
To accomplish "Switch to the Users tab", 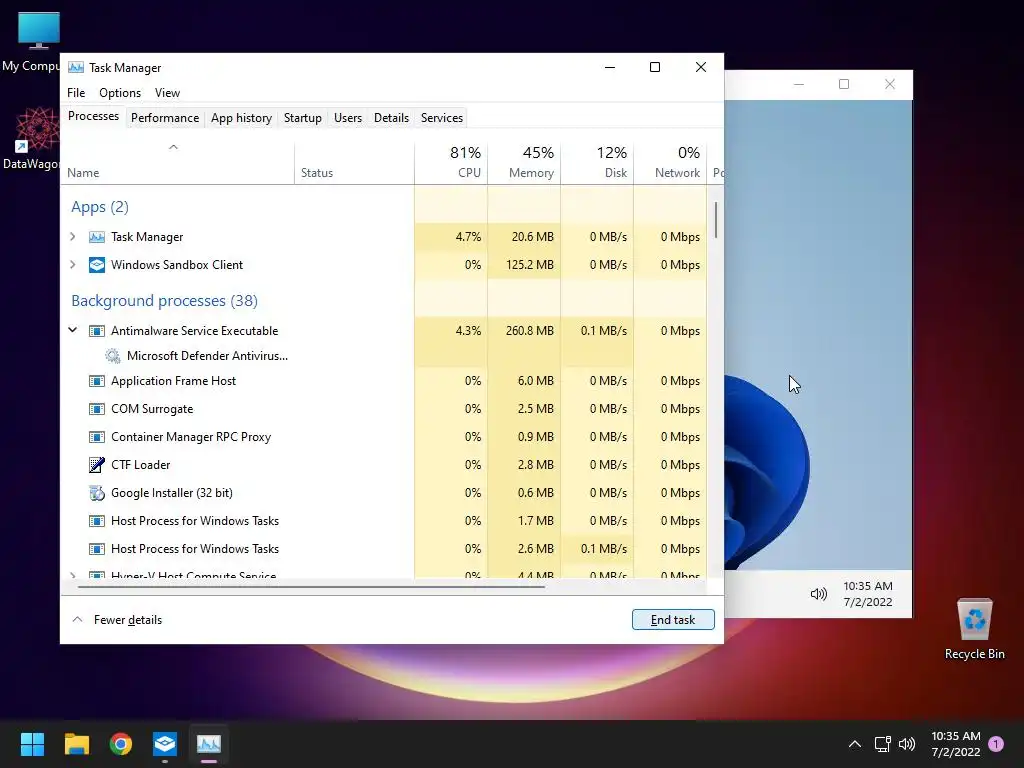I will (x=347, y=118).
